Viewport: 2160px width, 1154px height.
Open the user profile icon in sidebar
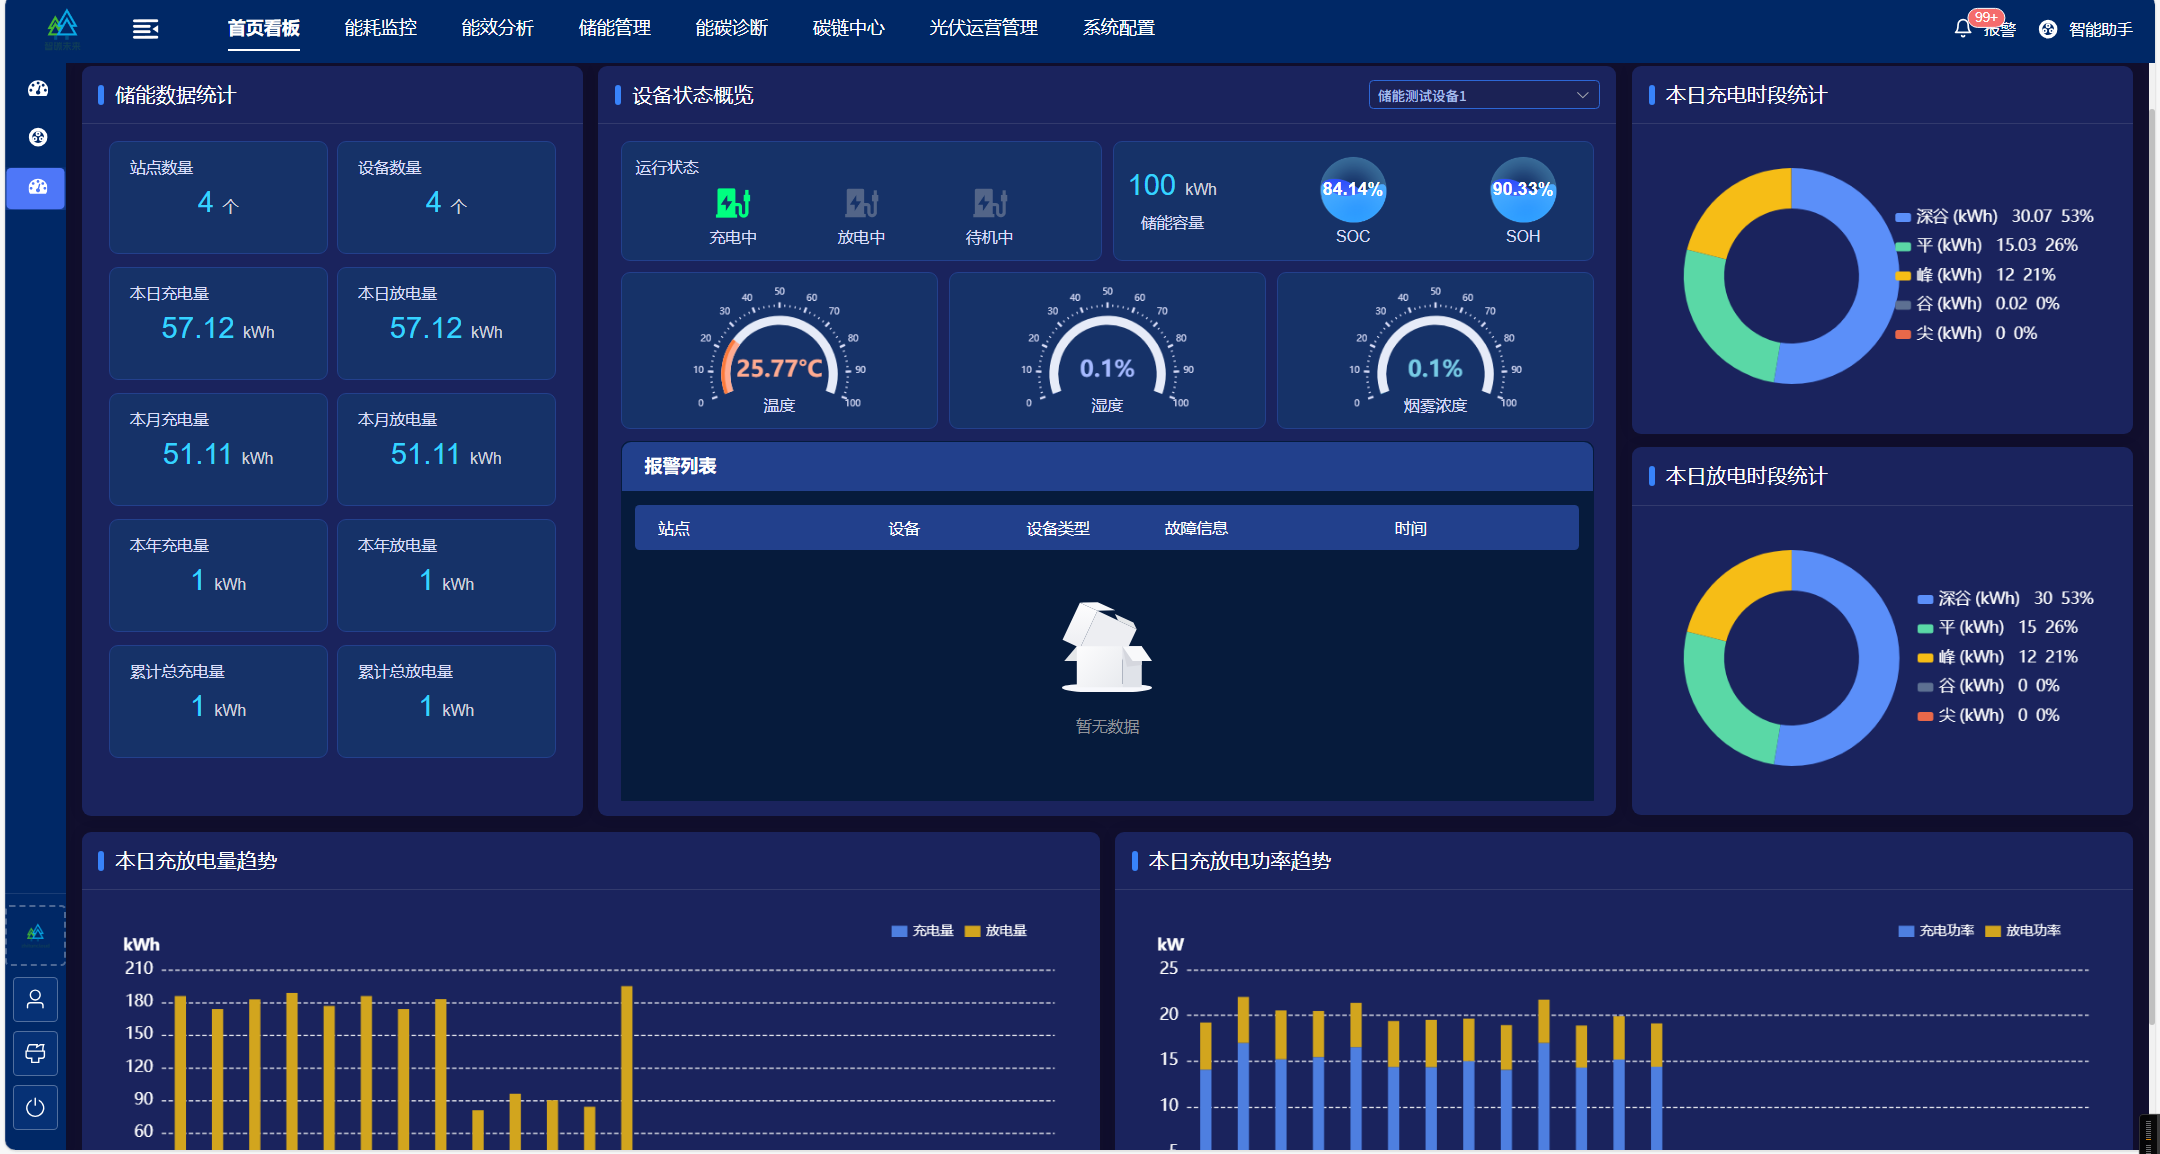35,999
